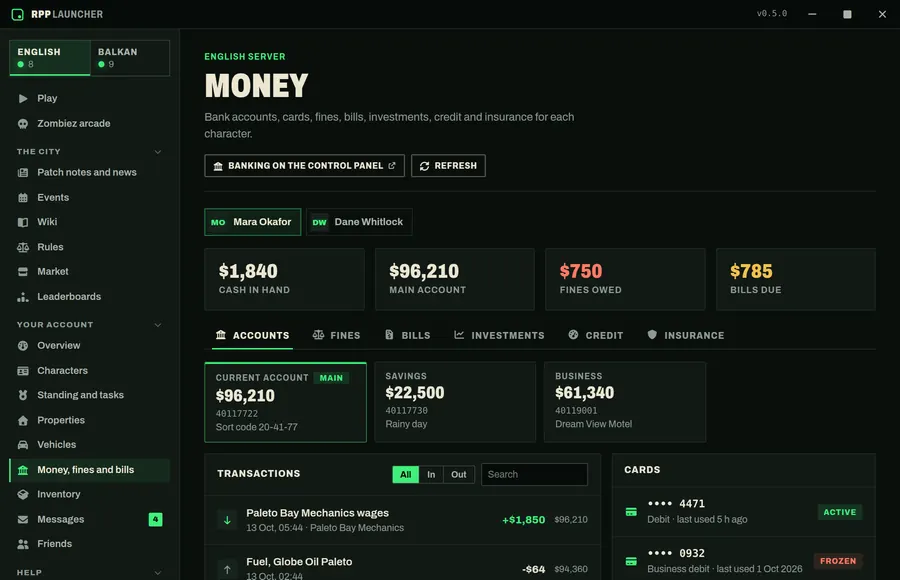This screenshot has width=900, height=580.
Task: Click the Characters ID card icon
Action: [23, 371]
